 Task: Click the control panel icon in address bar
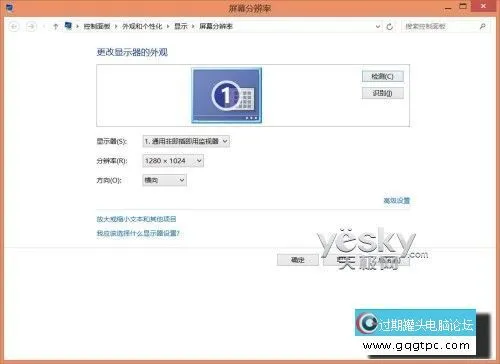click(x=68, y=26)
